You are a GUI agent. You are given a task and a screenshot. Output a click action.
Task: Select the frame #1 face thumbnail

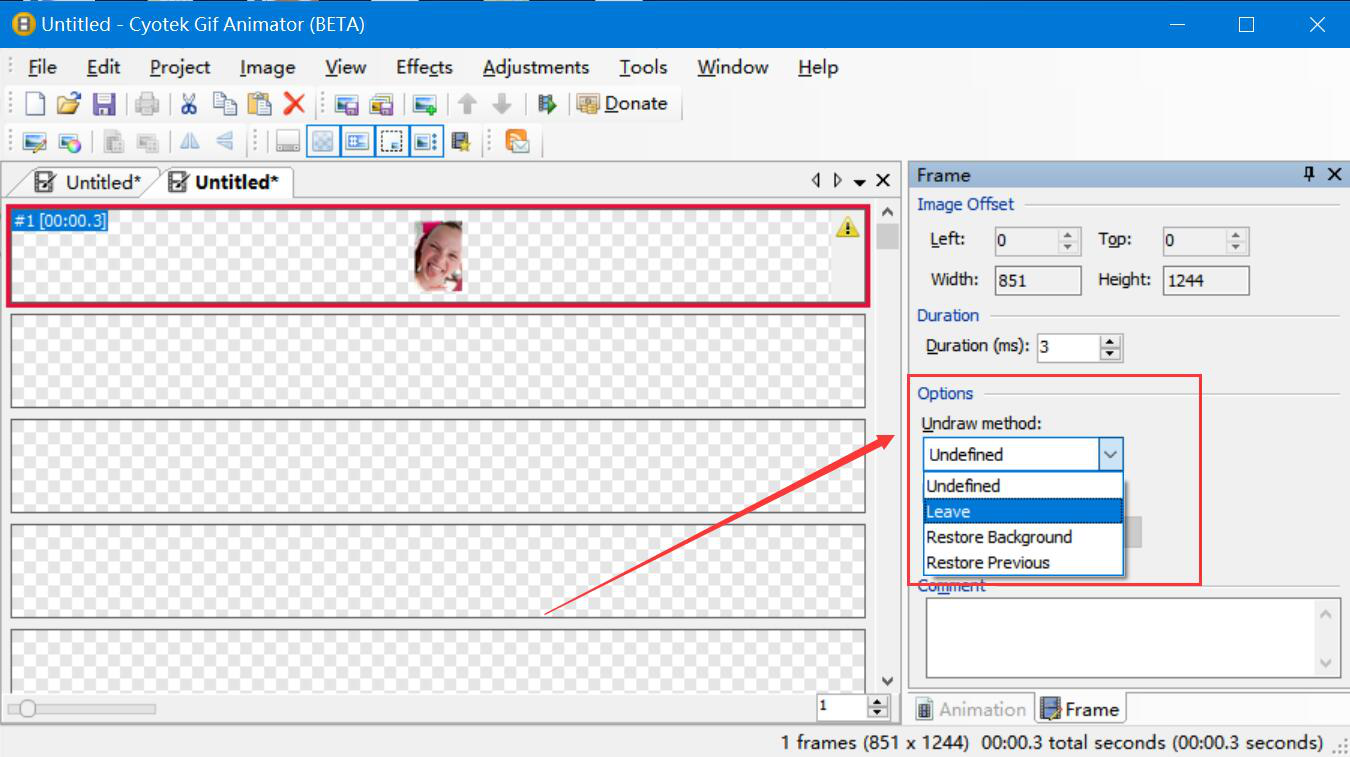[x=438, y=257]
